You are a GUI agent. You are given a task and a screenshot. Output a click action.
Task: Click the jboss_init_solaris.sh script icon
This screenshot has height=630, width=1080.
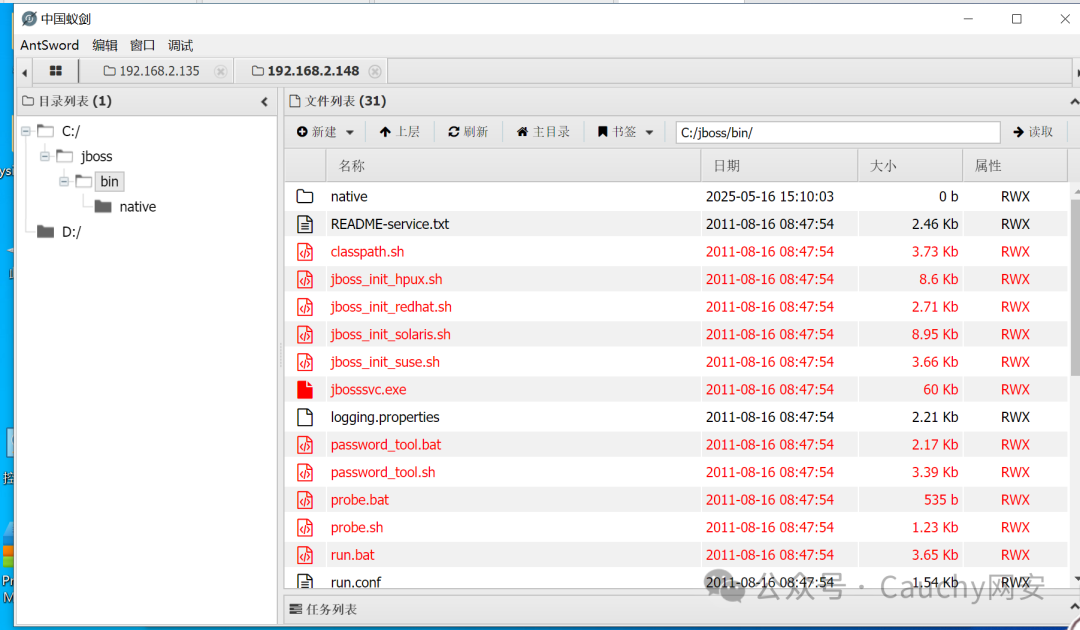(305, 335)
